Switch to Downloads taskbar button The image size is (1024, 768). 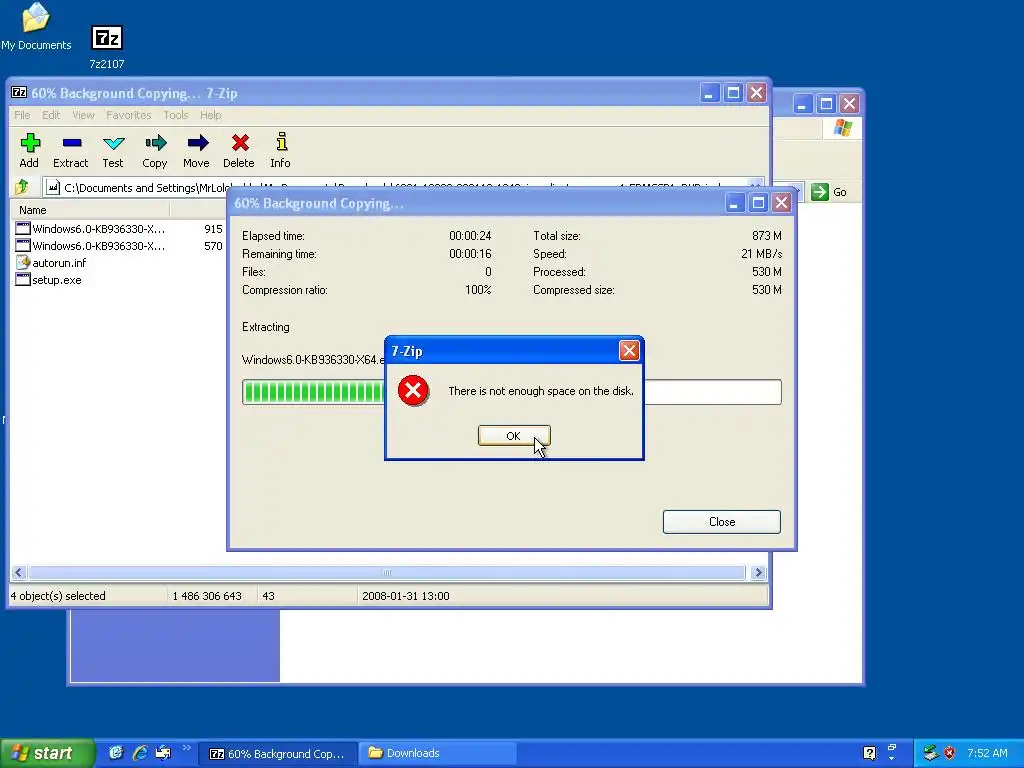coord(438,754)
